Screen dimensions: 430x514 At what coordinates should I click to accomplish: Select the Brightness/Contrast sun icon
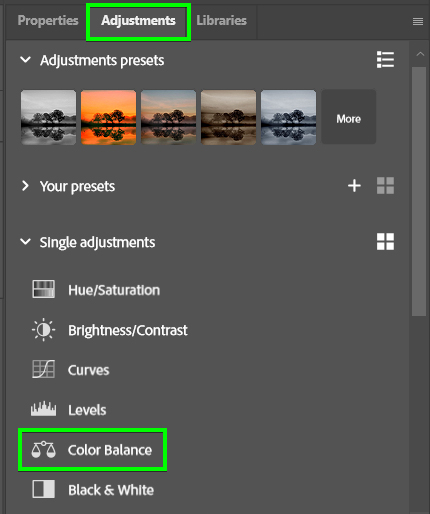pyautogui.click(x=43, y=330)
